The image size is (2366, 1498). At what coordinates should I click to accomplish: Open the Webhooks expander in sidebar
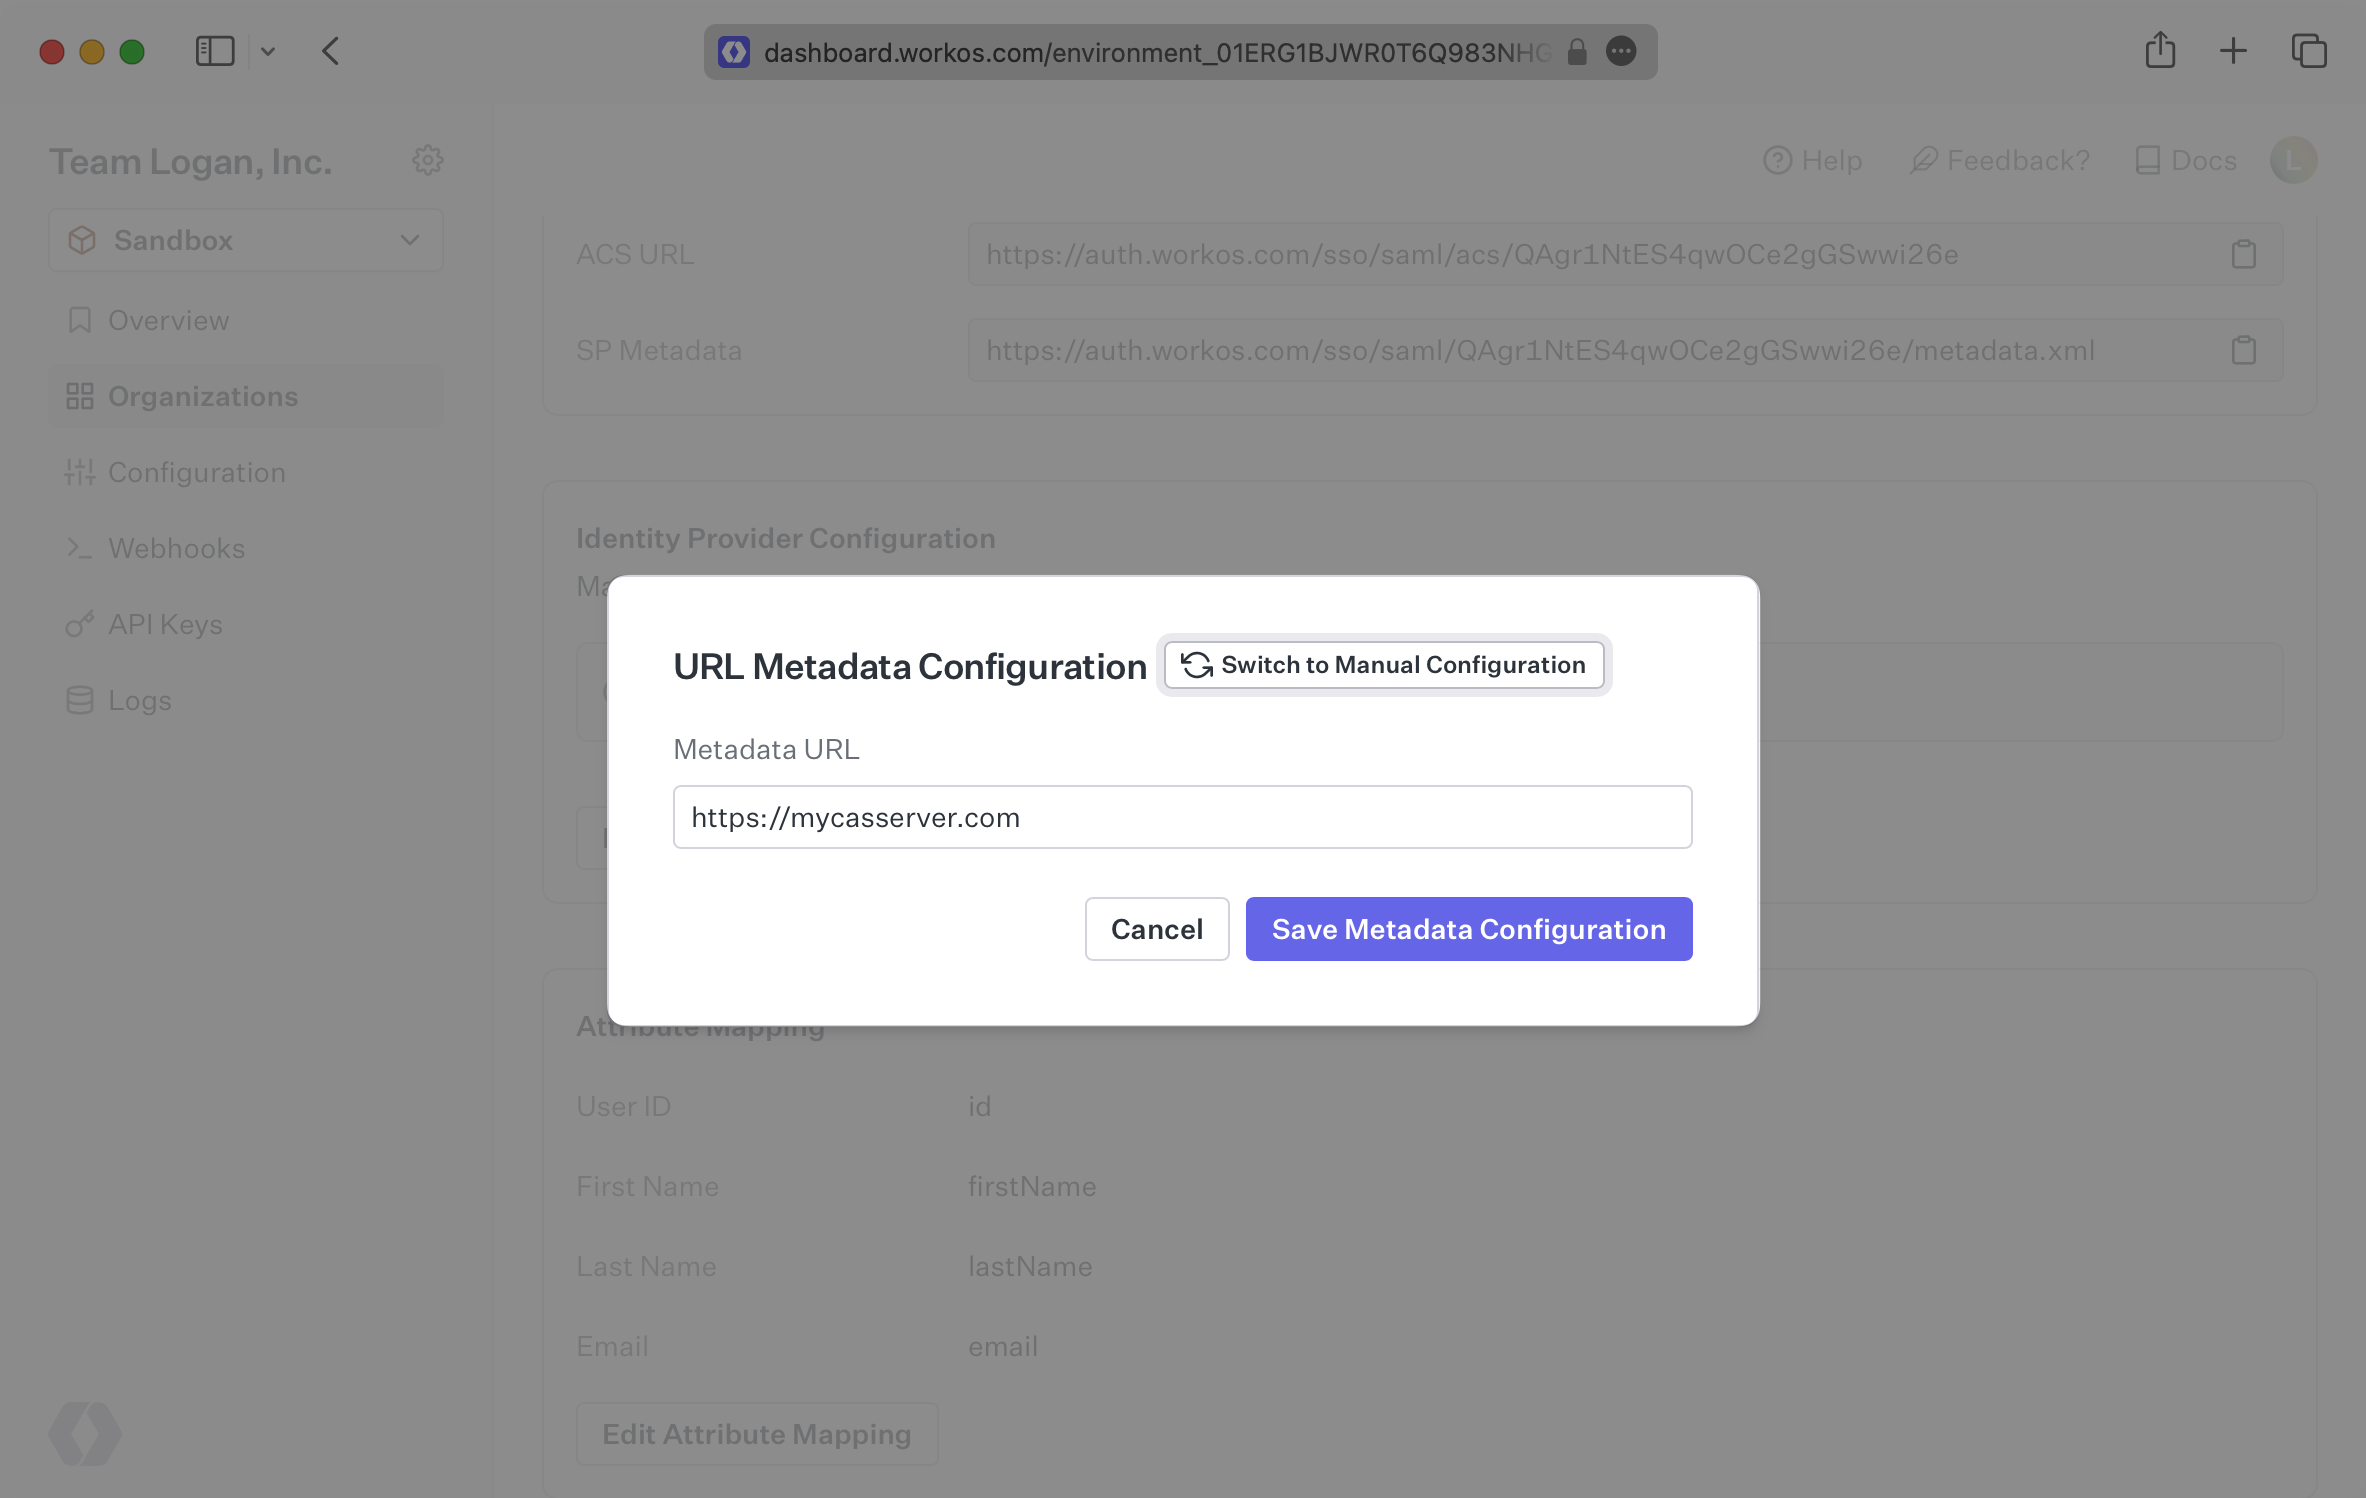coord(174,548)
